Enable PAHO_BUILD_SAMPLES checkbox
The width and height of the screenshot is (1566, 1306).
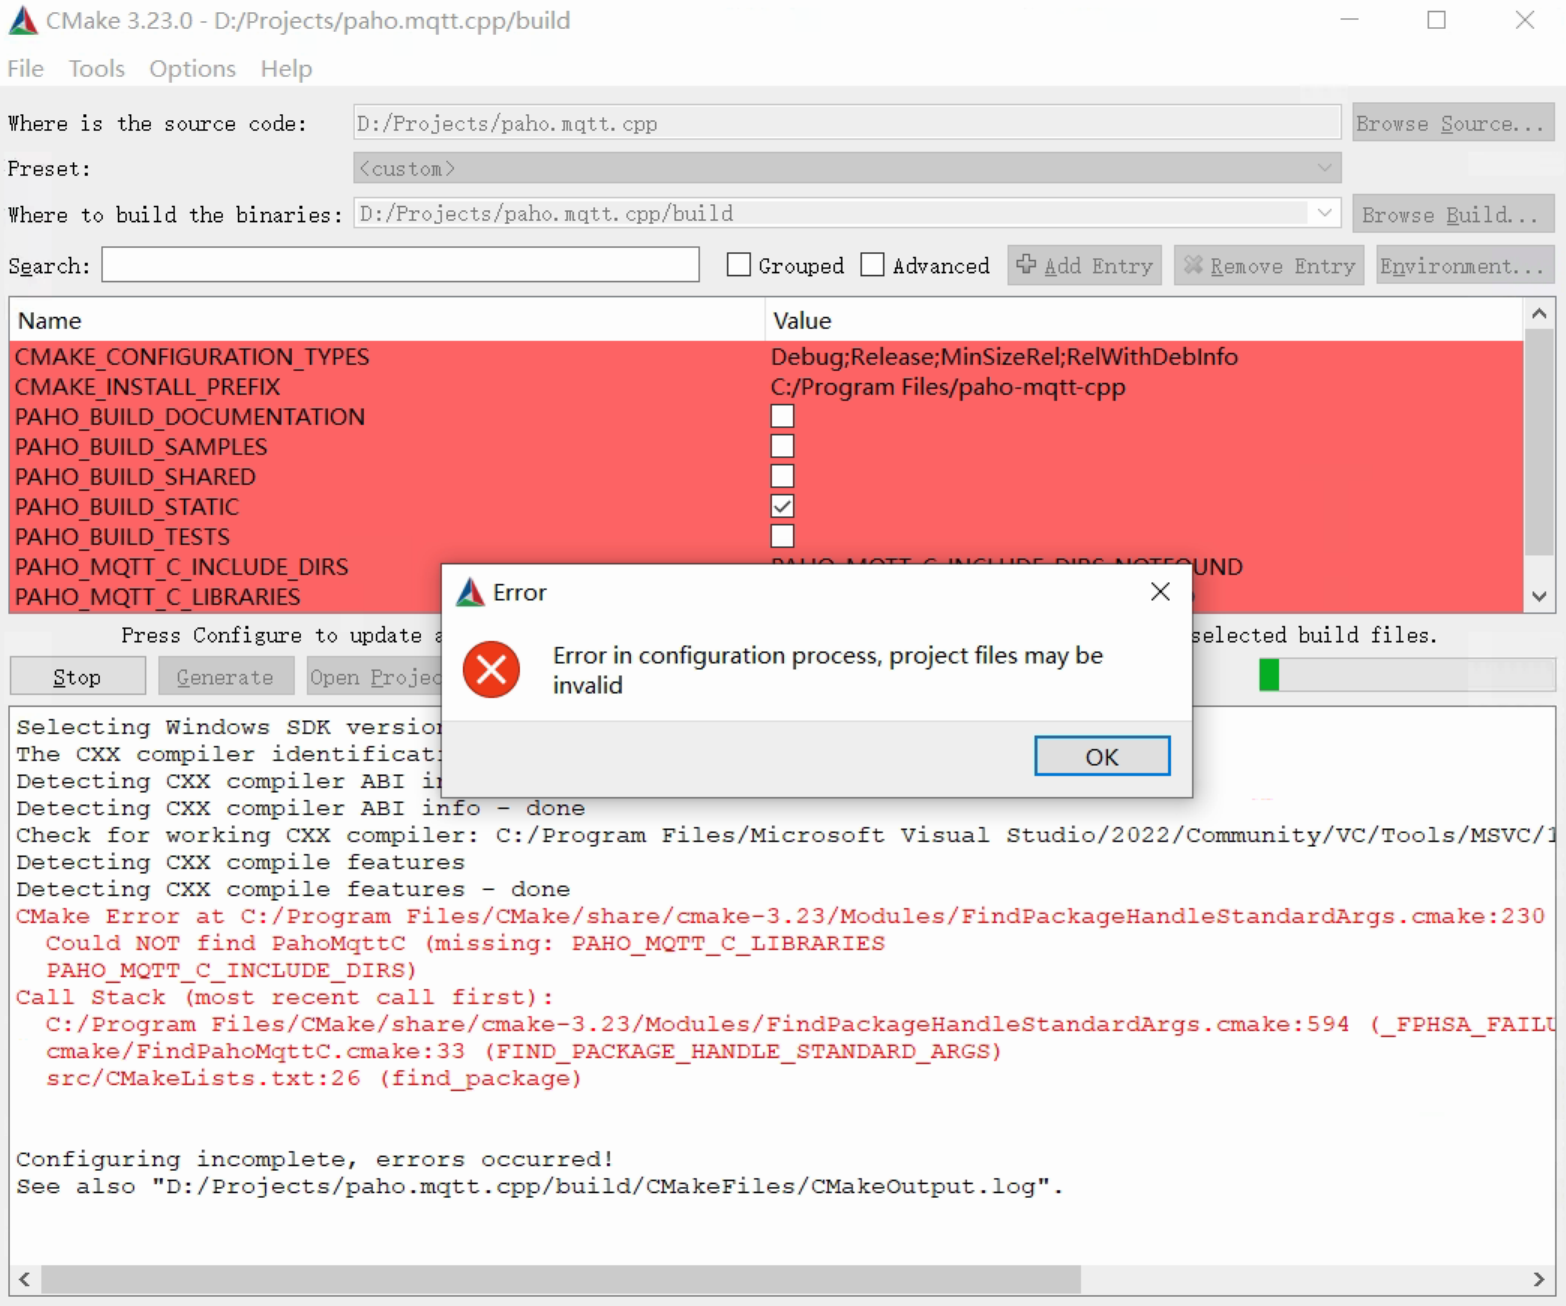pos(783,446)
